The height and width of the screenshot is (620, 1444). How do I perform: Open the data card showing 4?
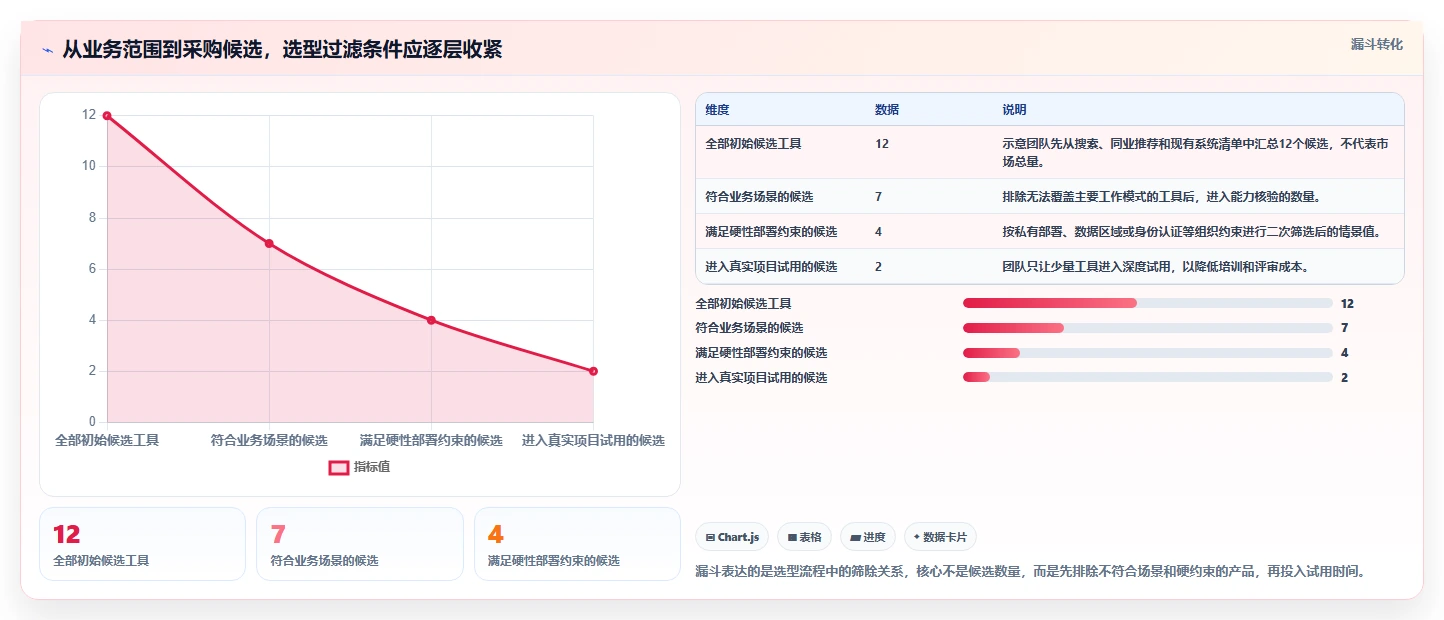pyautogui.click(x=577, y=544)
